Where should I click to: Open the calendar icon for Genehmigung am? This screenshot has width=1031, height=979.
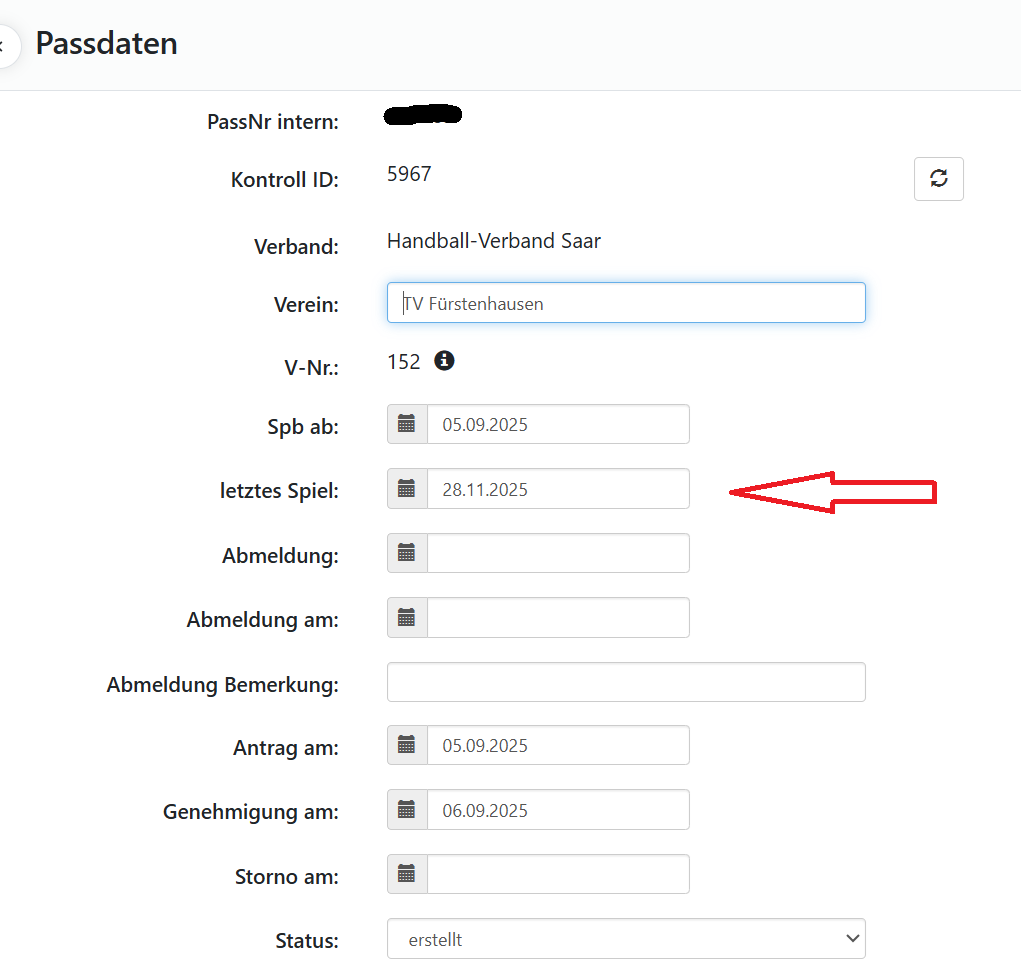pyautogui.click(x=407, y=810)
